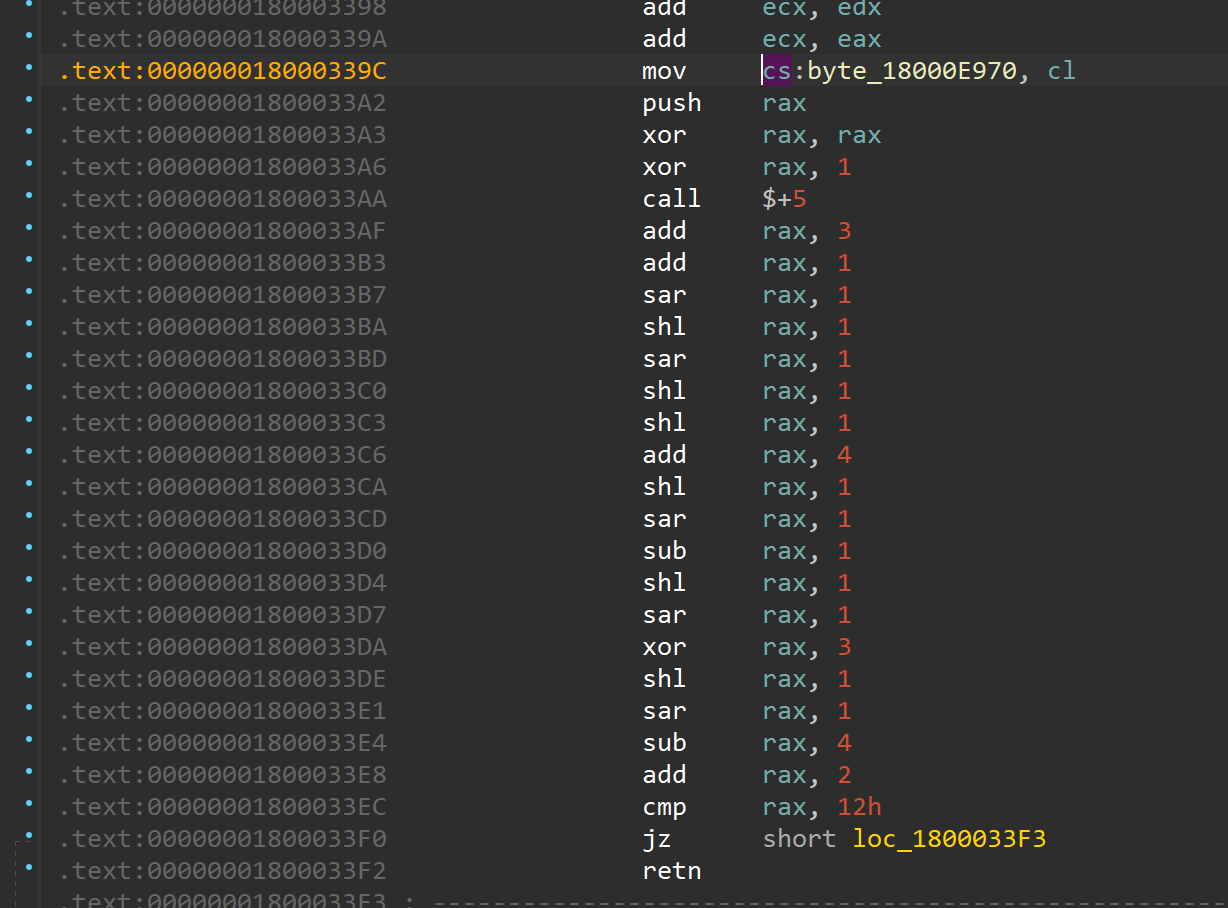Select address .text:00000001800033AF
The width and height of the screenshot is (1228, 908).
tap(223, 231)
